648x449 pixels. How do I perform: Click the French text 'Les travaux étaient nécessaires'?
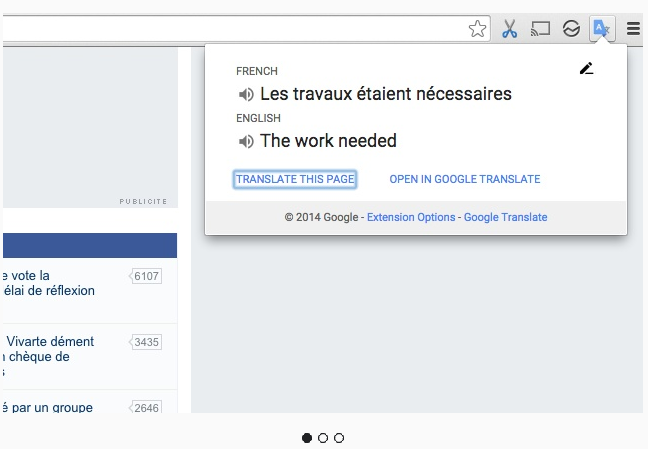(386, 94)
